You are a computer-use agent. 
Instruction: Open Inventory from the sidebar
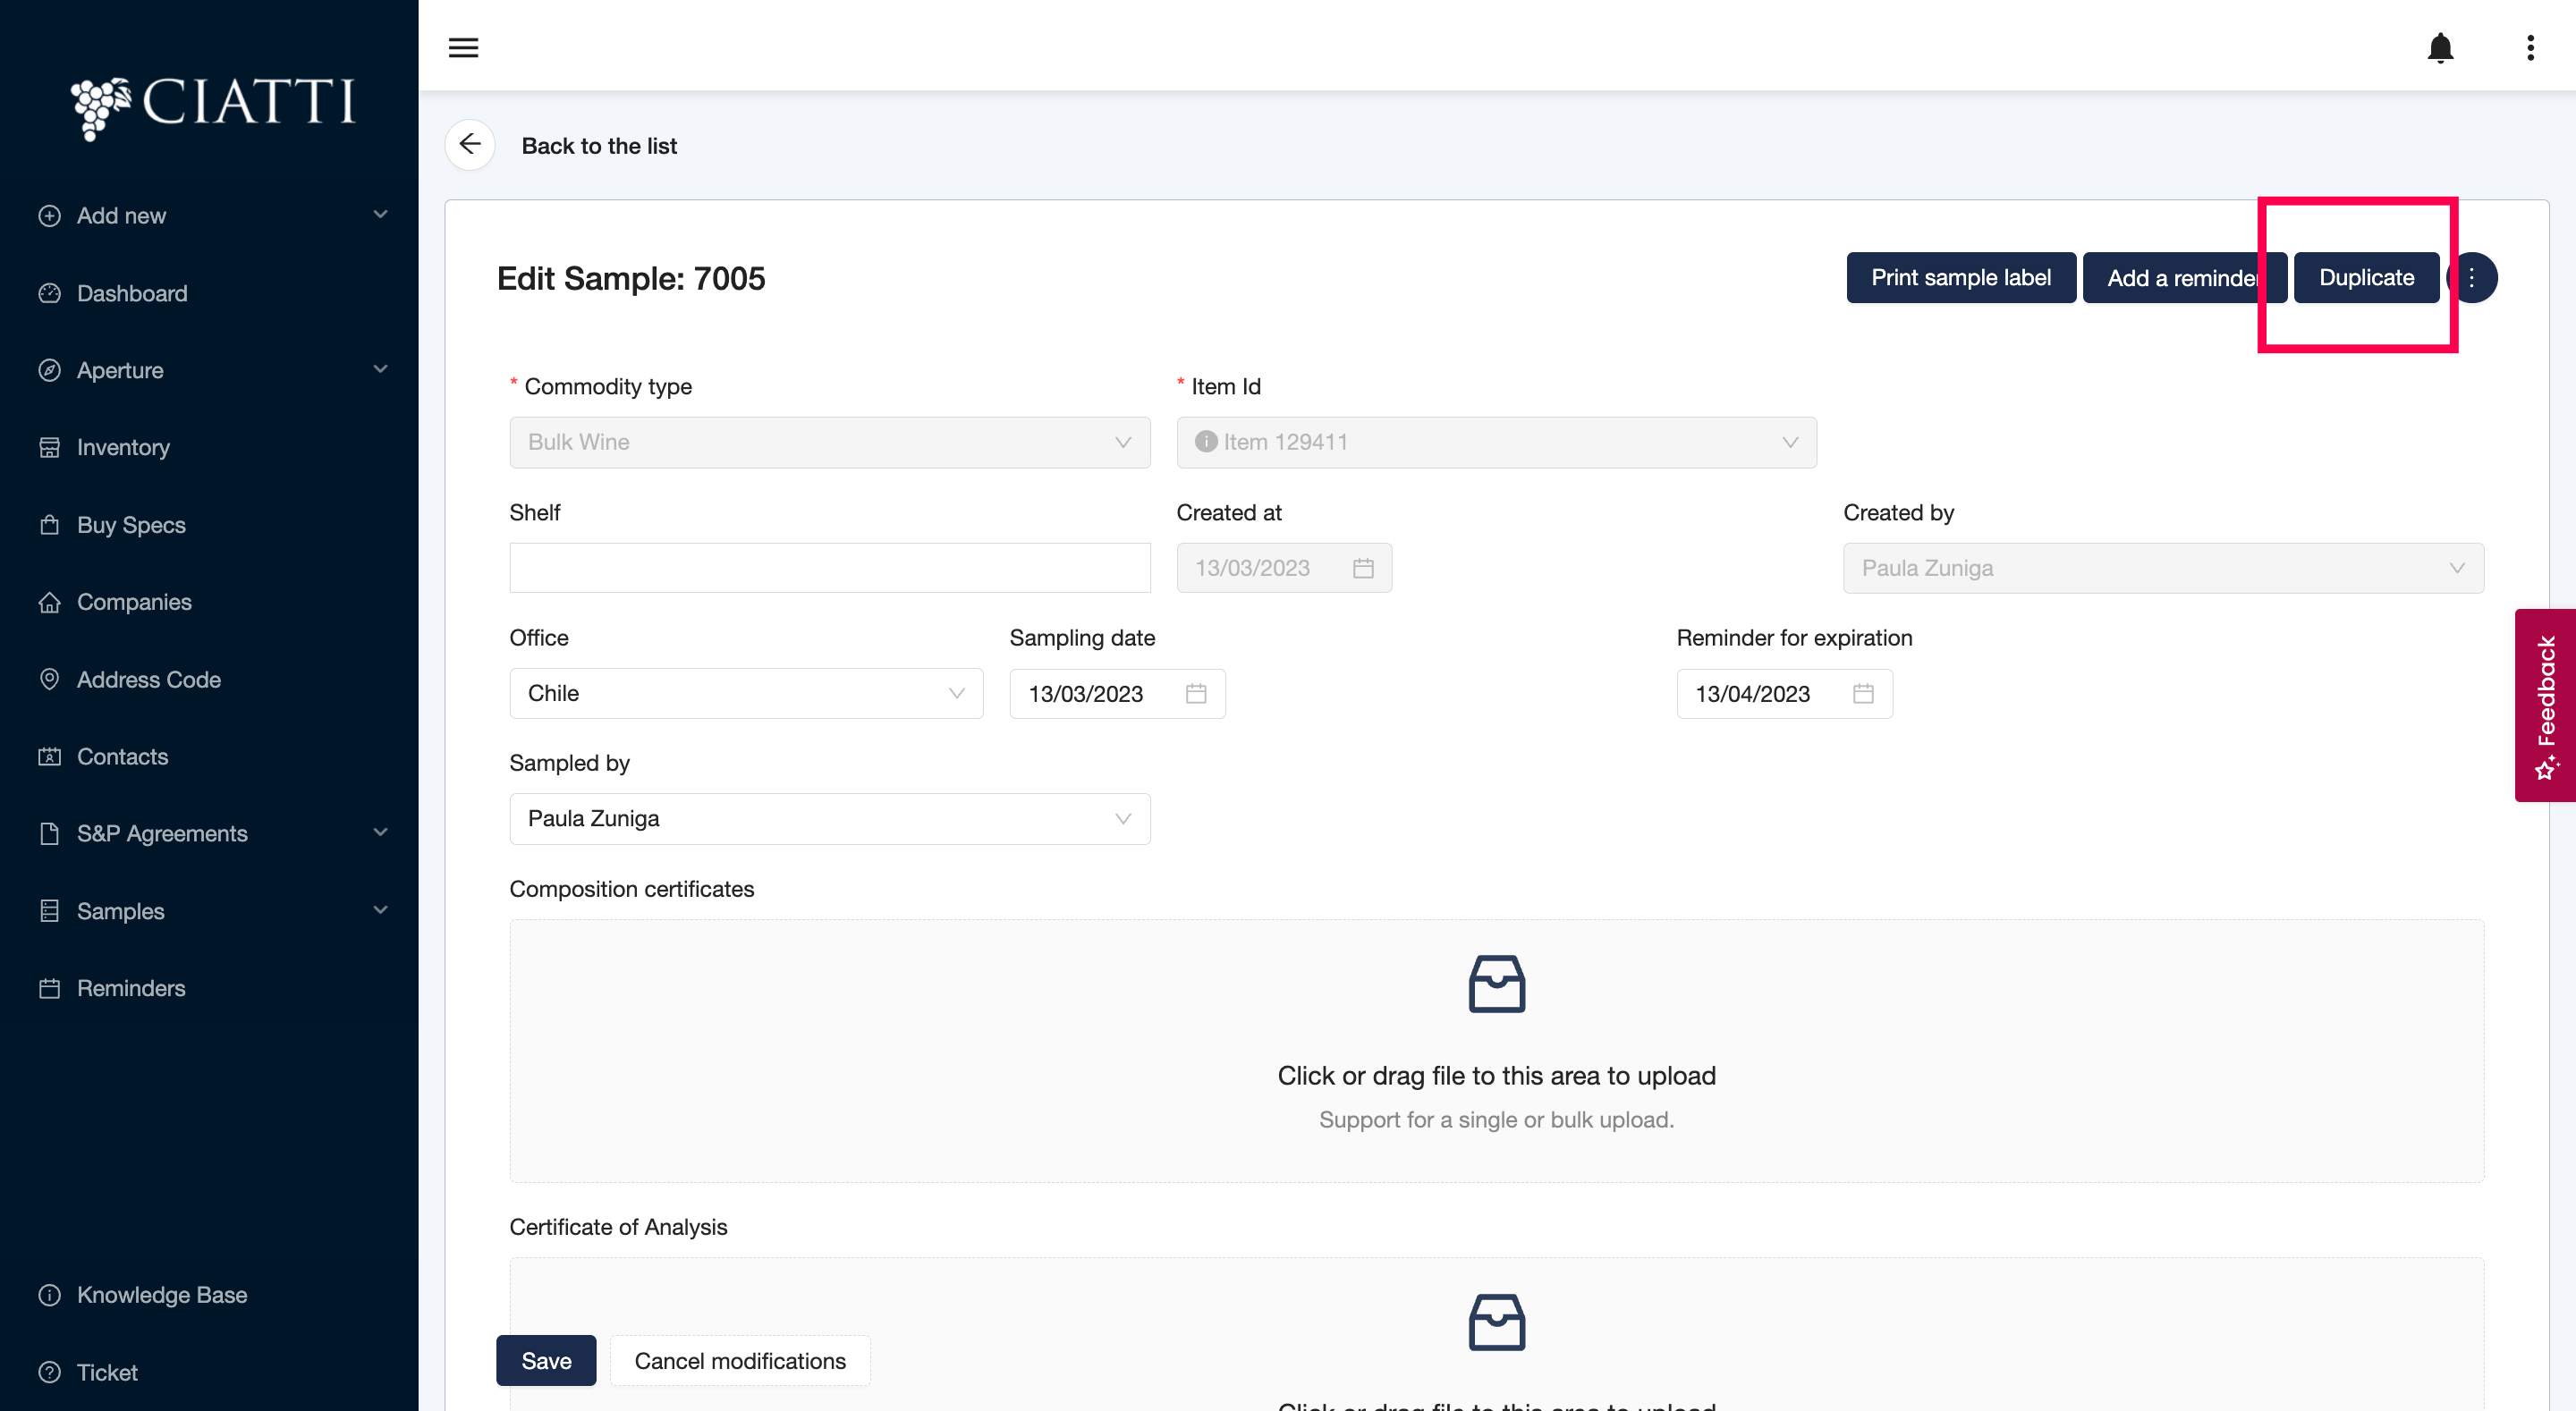(x=123, y=447)
